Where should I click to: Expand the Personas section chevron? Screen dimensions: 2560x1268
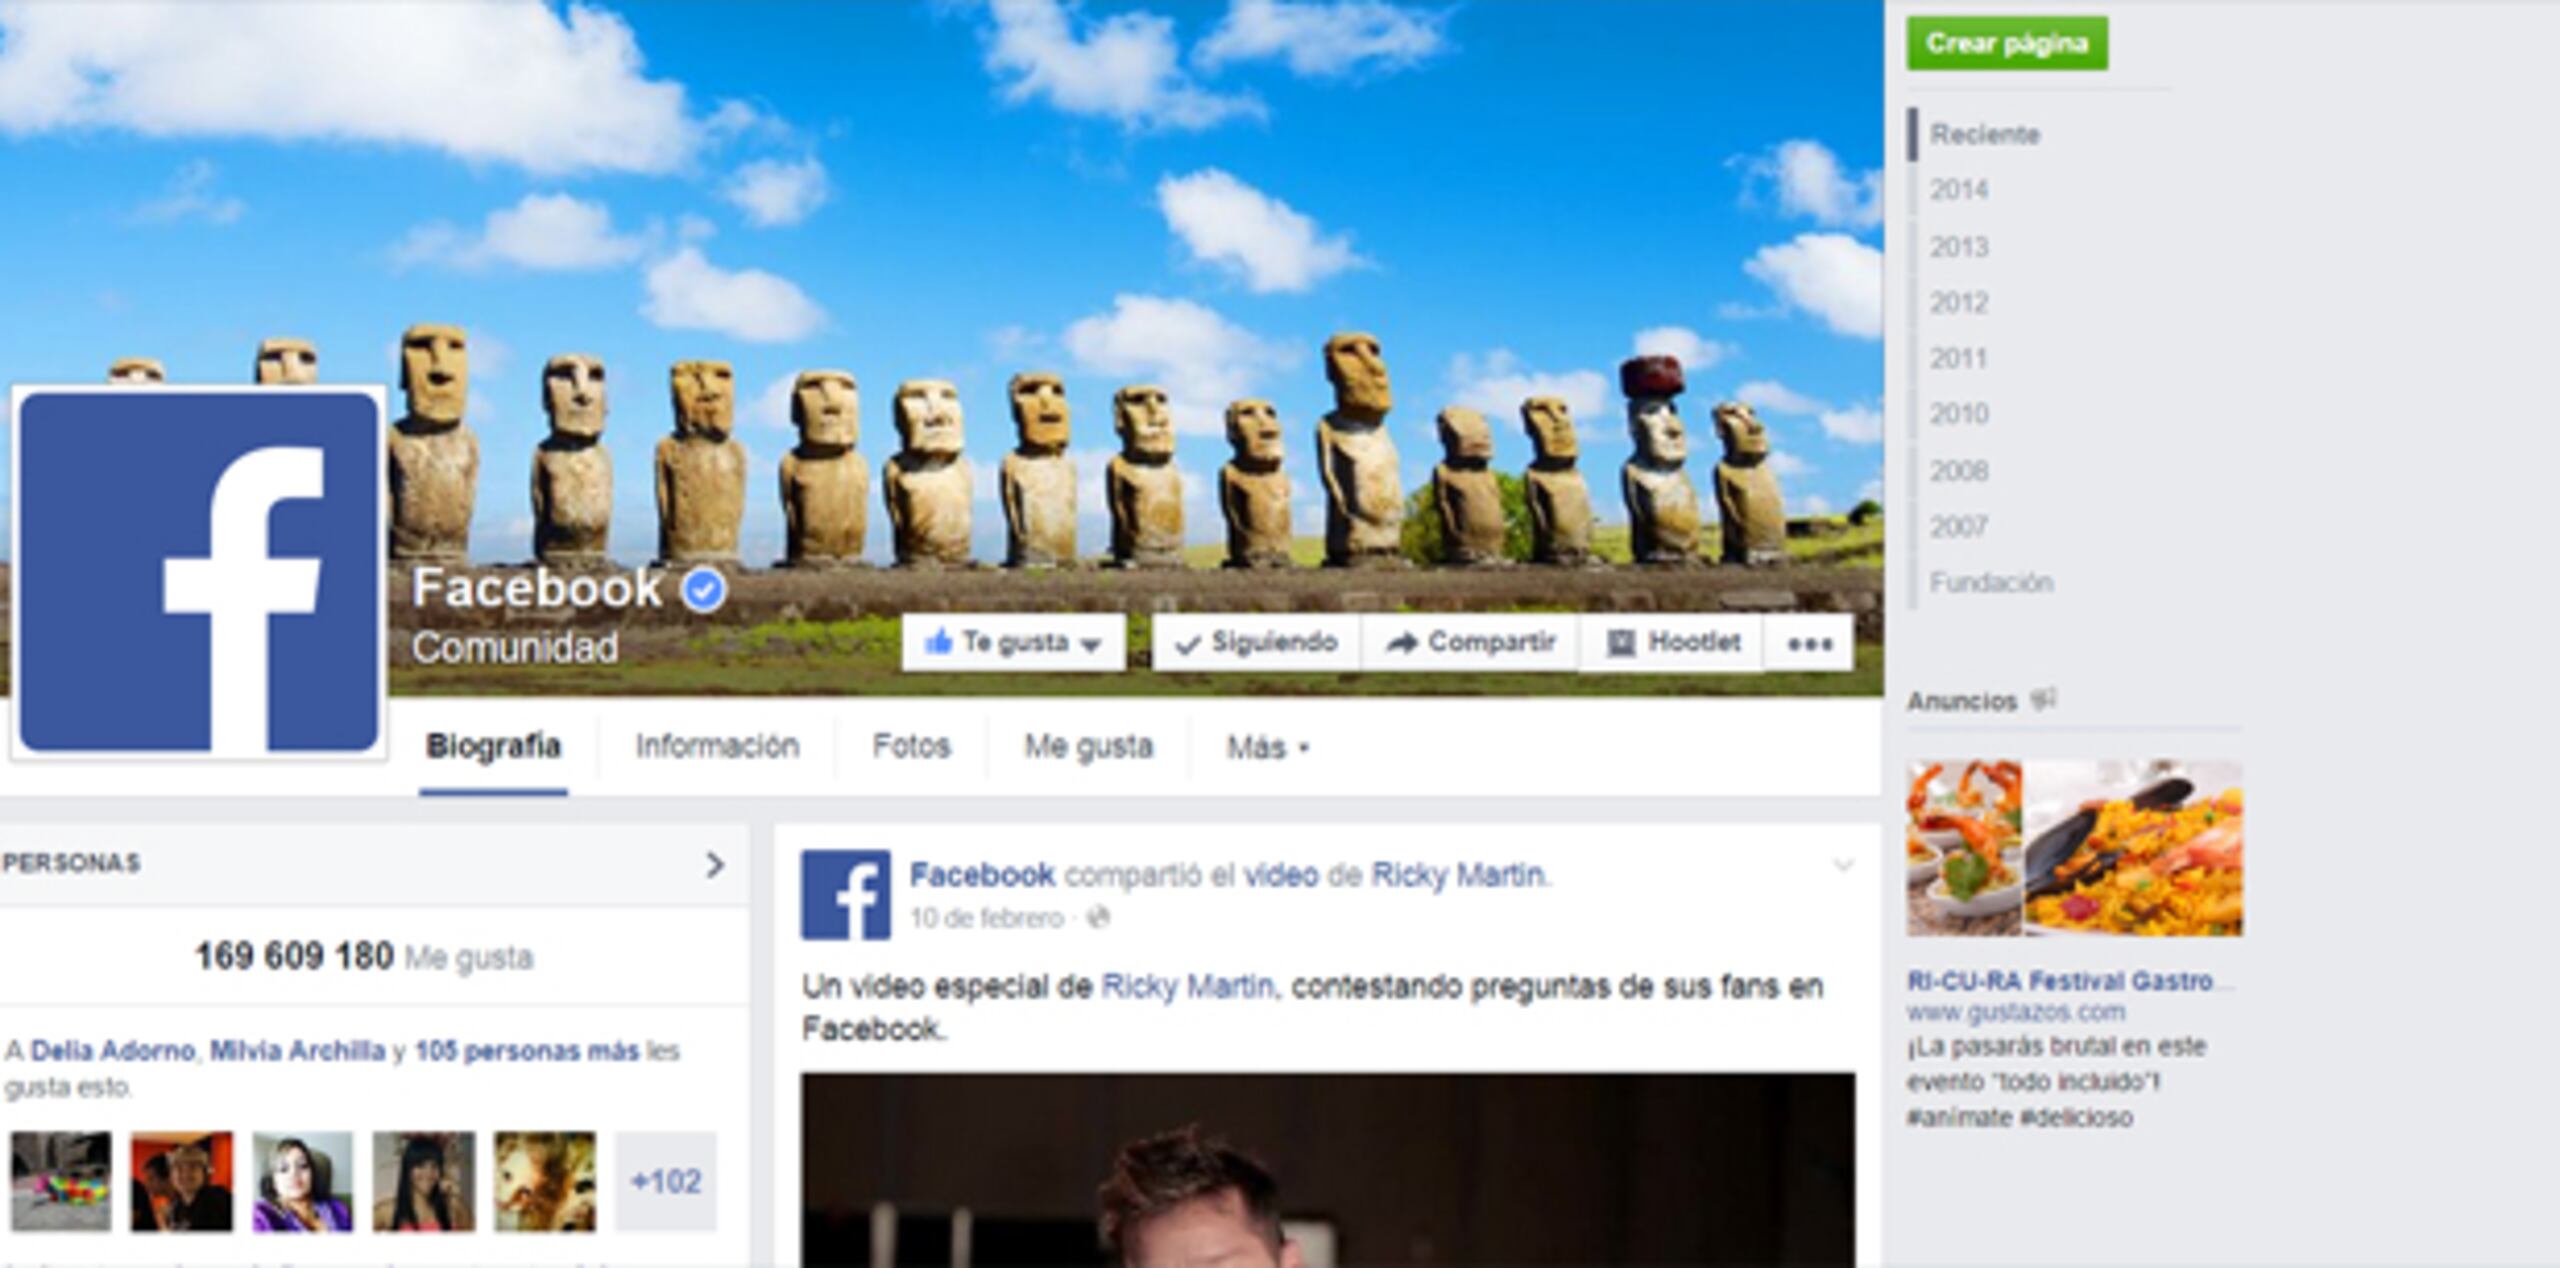(x=714, y=865)
